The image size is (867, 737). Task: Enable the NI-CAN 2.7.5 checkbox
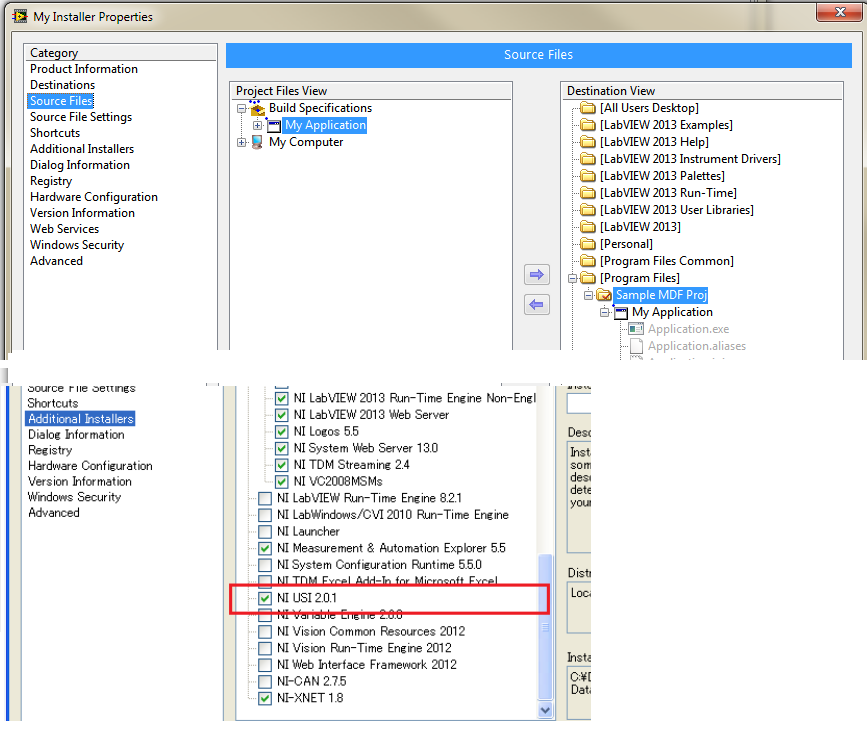point(265,682)
